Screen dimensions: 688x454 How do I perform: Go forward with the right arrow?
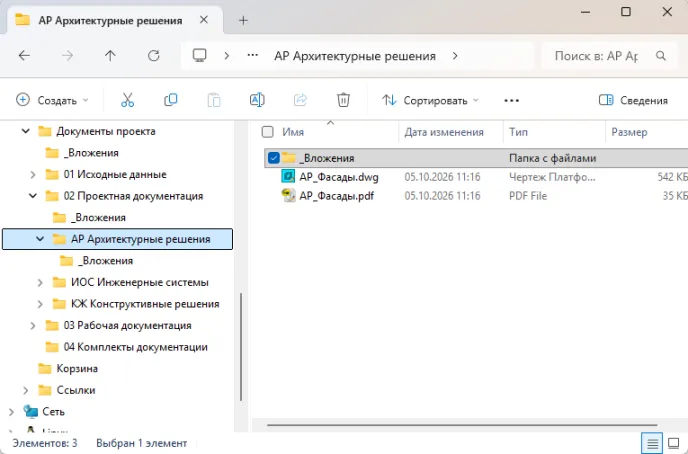[x=67, y=56]
